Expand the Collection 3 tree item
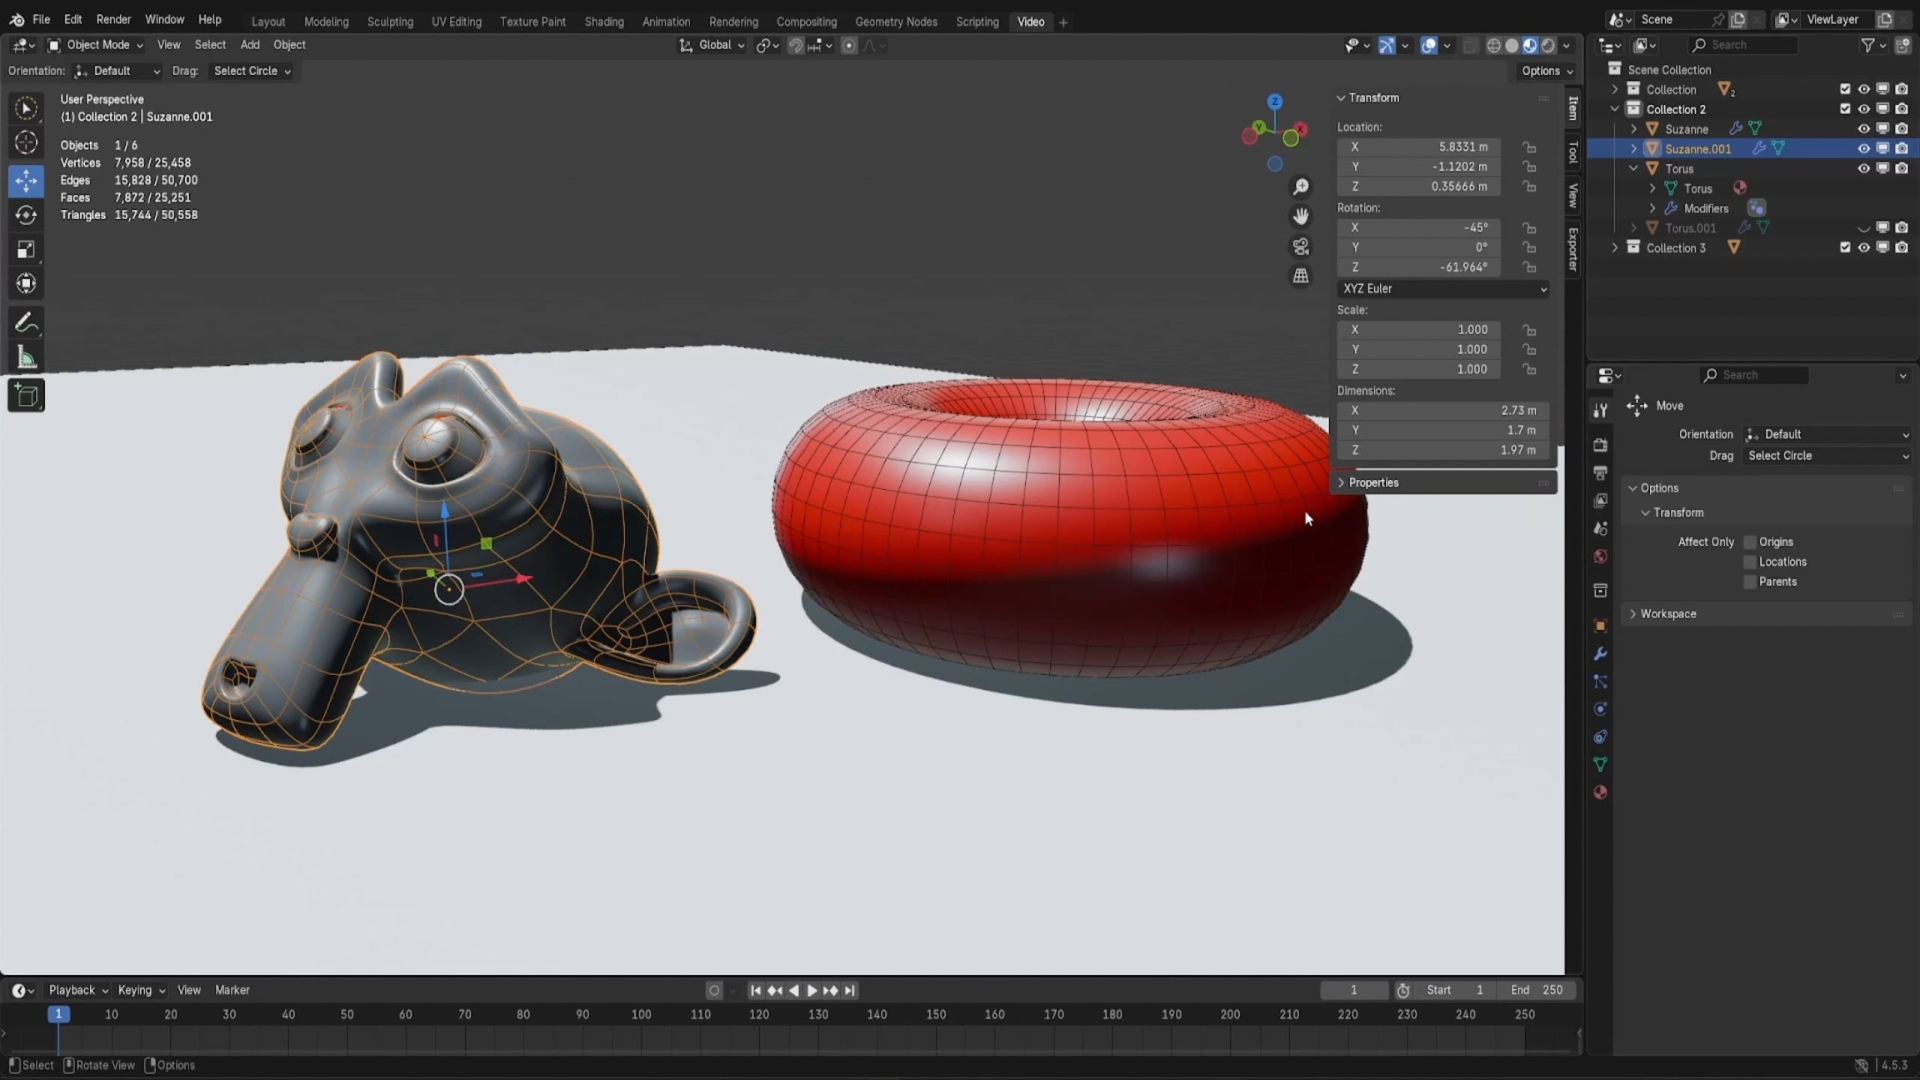Screen dimensions: 1920x1080 [1614, 248]
